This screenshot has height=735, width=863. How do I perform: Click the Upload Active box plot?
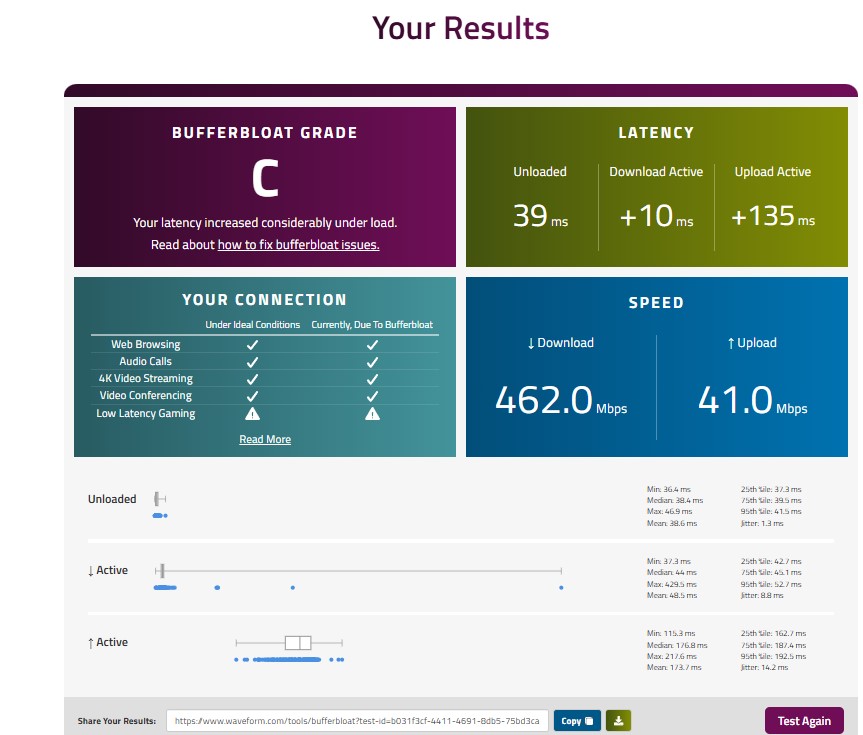[290, 643]
